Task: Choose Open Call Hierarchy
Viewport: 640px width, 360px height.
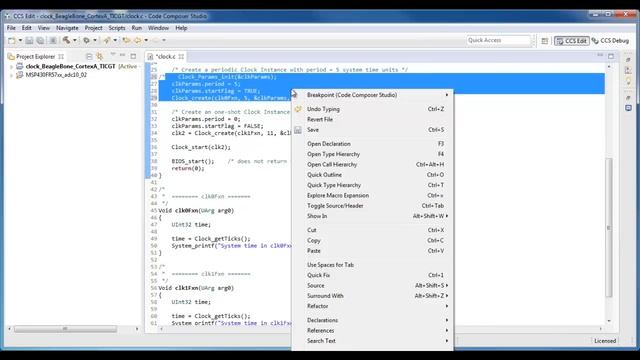Action: [372, 164]
